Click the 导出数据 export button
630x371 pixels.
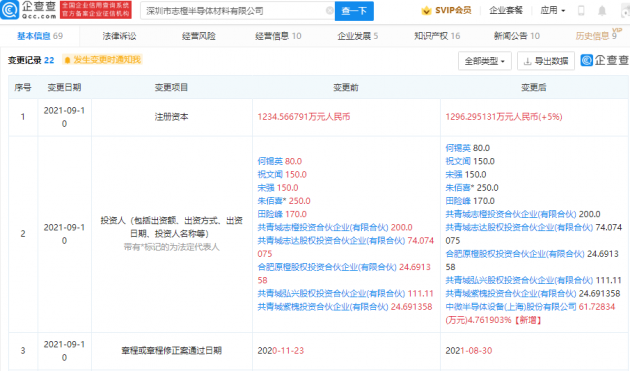tap(546, 61)
